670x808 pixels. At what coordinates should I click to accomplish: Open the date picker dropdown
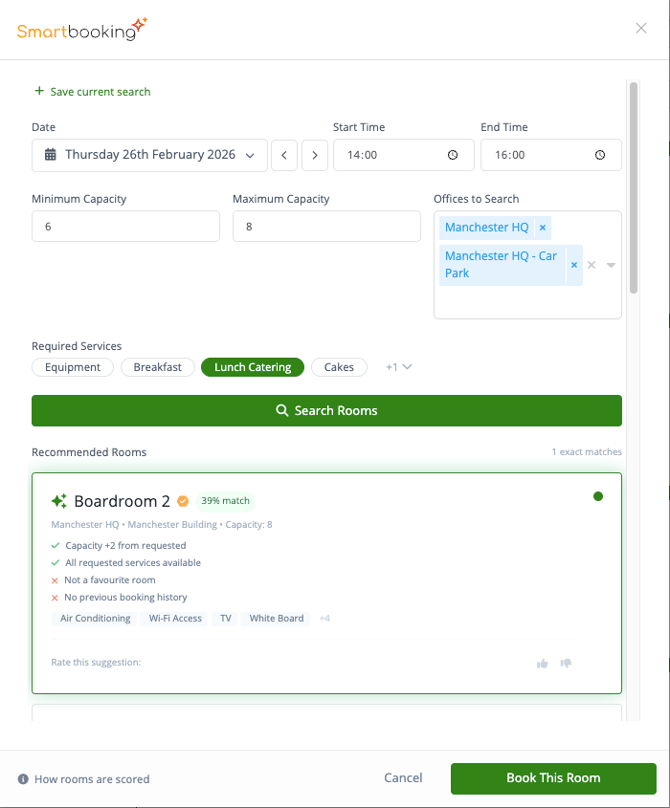[150, 155]
